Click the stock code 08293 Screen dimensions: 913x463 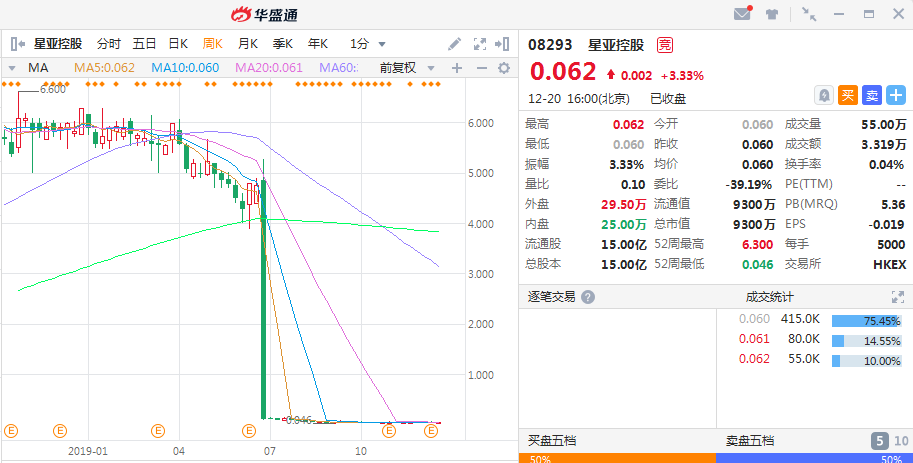click(x=550, y=45)
